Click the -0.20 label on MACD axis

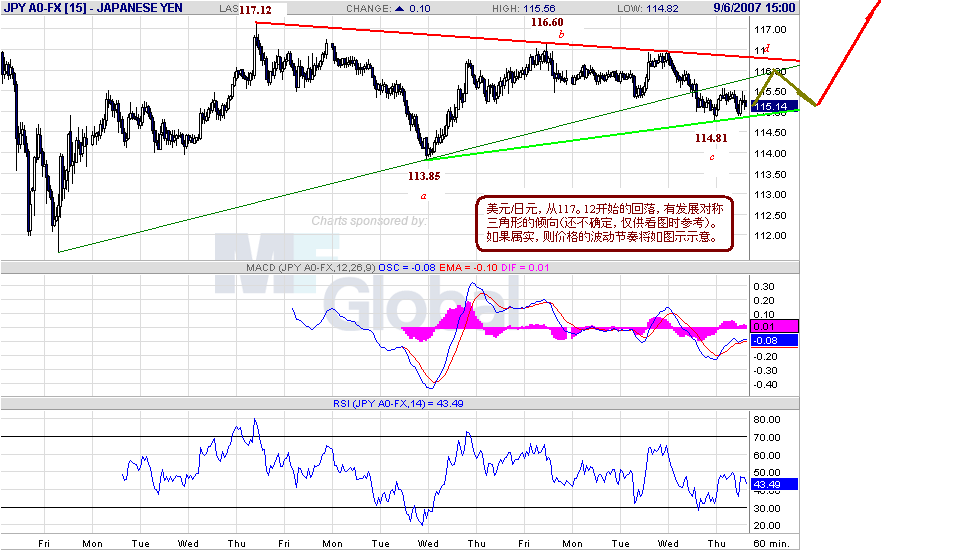(764, 356)
